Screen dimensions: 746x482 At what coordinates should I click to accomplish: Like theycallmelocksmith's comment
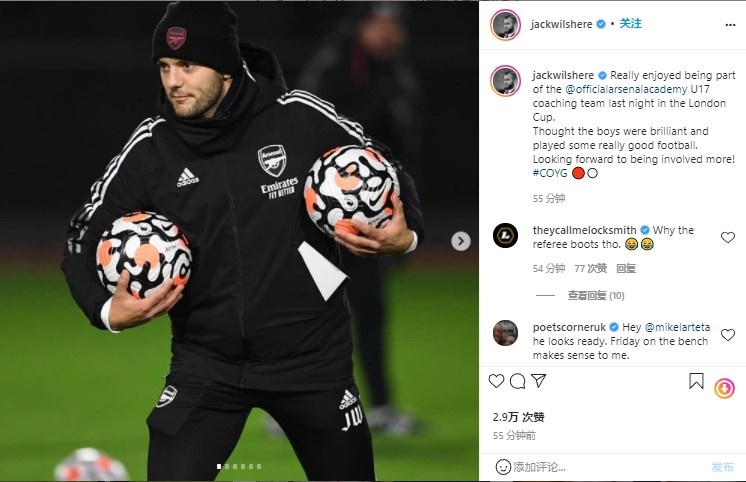pos(727,238)
